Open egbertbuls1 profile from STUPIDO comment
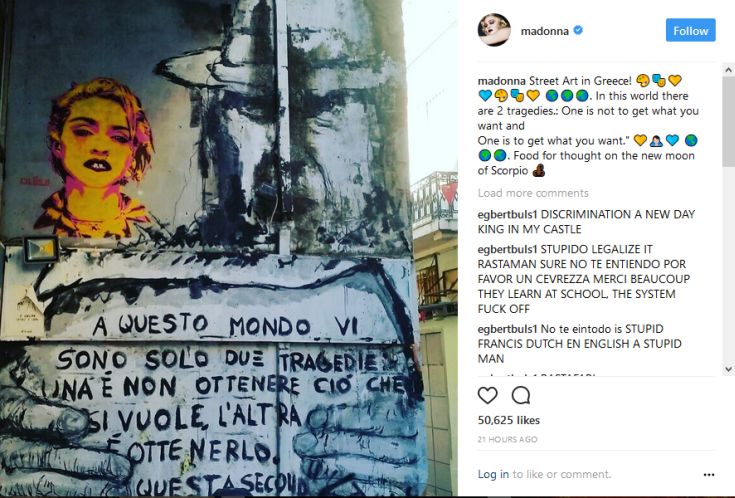 point(507,249)
